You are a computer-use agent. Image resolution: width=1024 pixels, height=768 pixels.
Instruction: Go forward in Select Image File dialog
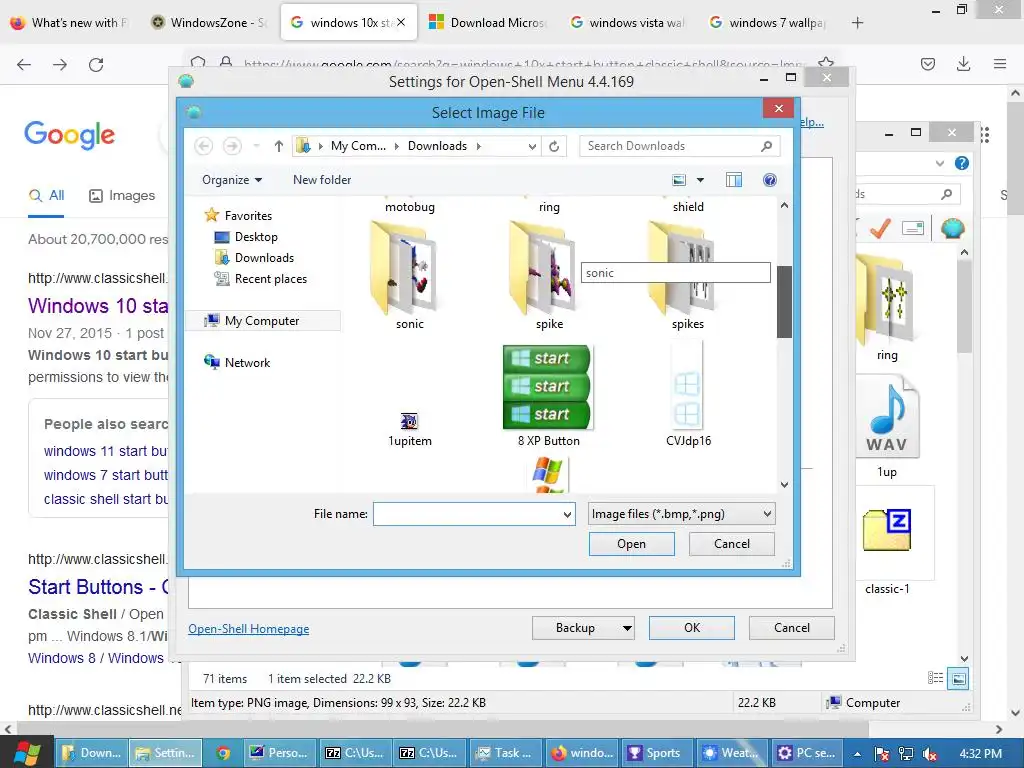[x=232, y=146]
